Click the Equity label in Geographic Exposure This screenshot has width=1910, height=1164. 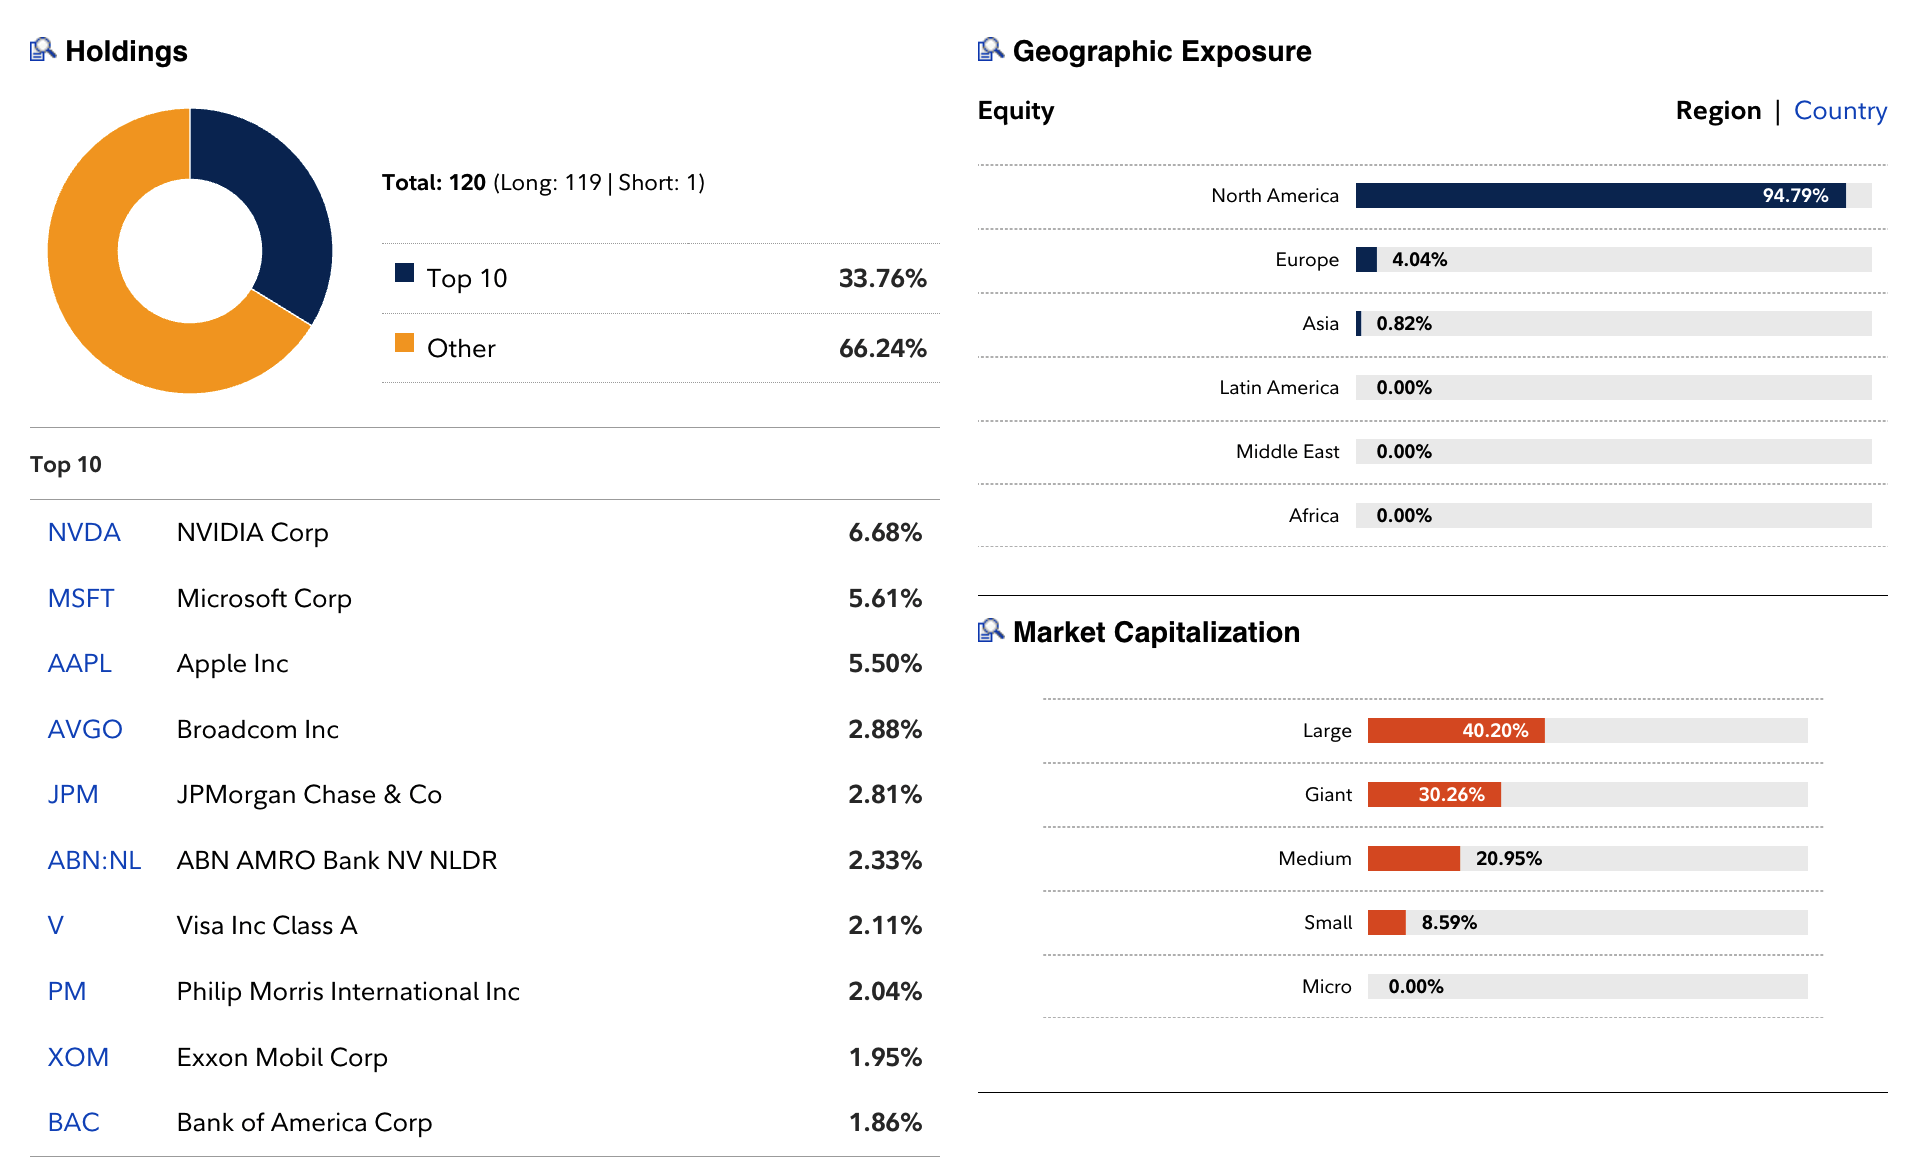[x=1014, y=110]
